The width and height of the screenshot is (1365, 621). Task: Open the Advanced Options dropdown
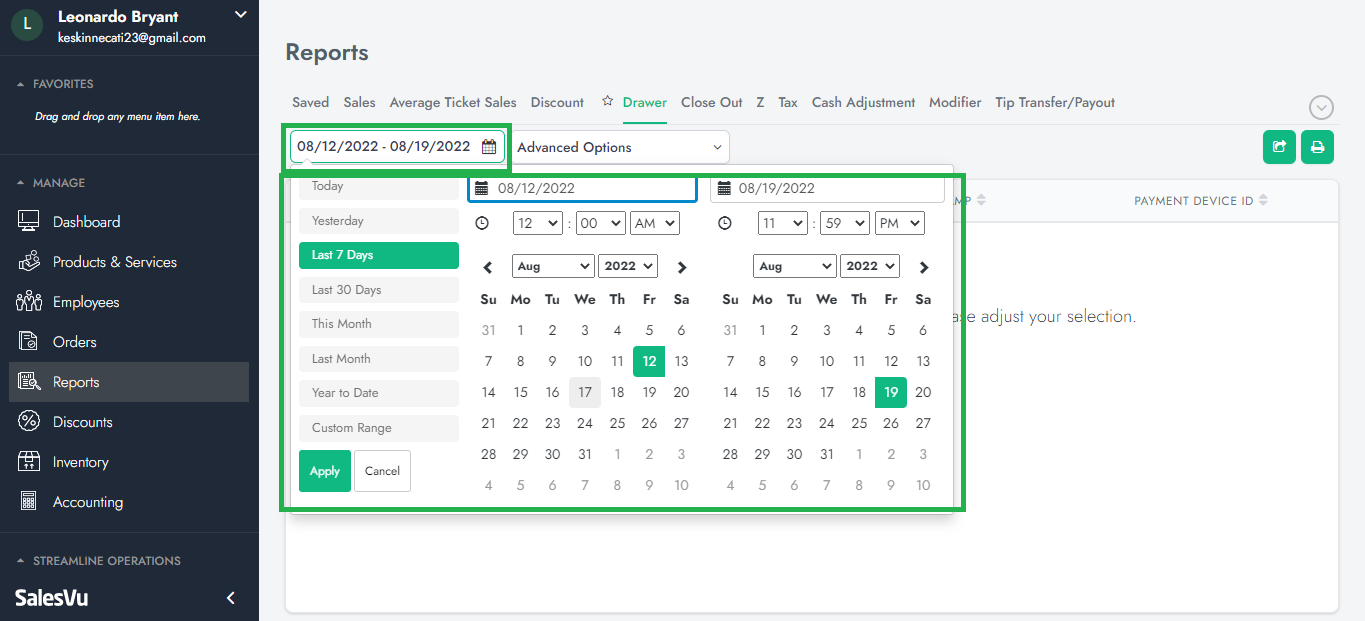(619, 147)
